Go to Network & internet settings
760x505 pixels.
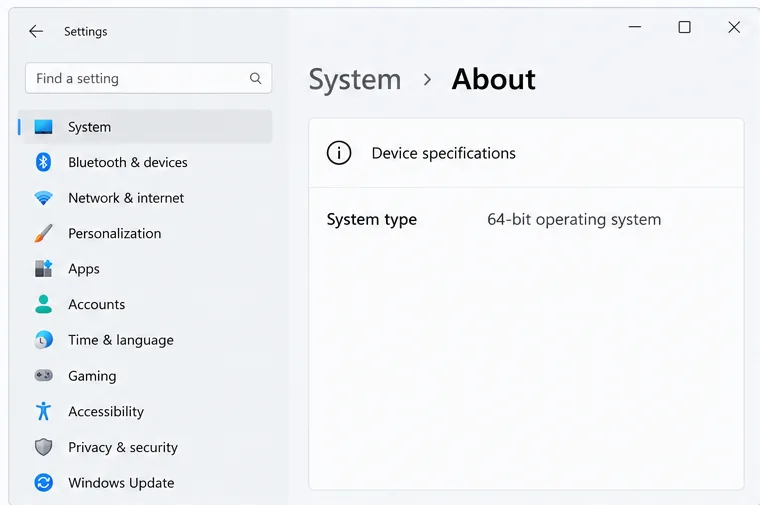(x=126, y=198)
